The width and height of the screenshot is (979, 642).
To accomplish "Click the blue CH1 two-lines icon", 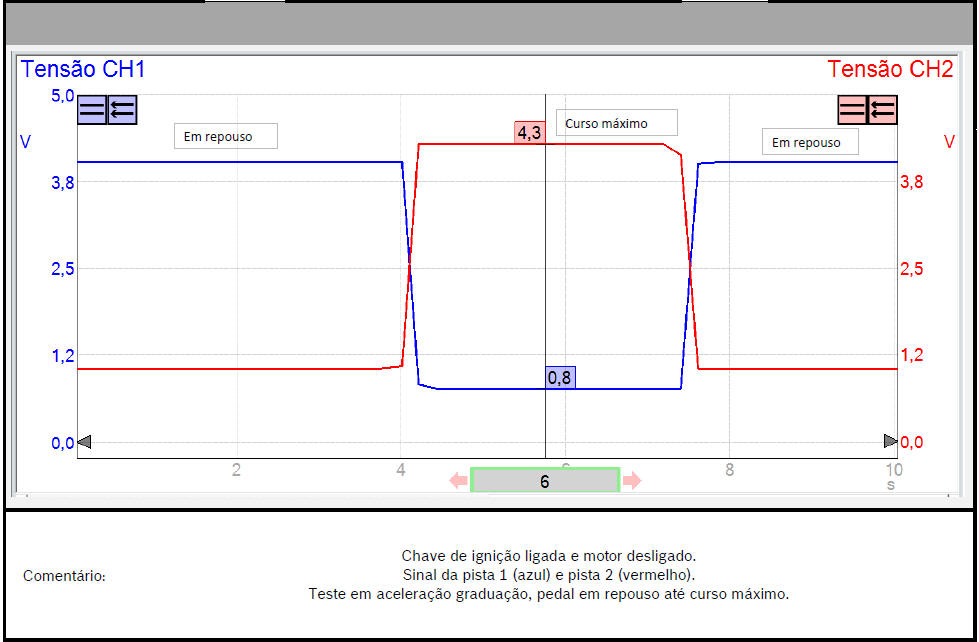I will [92, 110].
